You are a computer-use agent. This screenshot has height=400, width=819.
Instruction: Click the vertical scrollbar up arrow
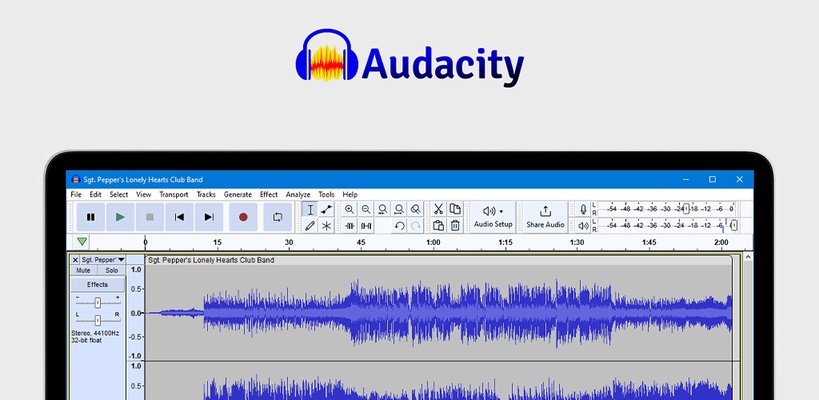(x=747, y=257)
